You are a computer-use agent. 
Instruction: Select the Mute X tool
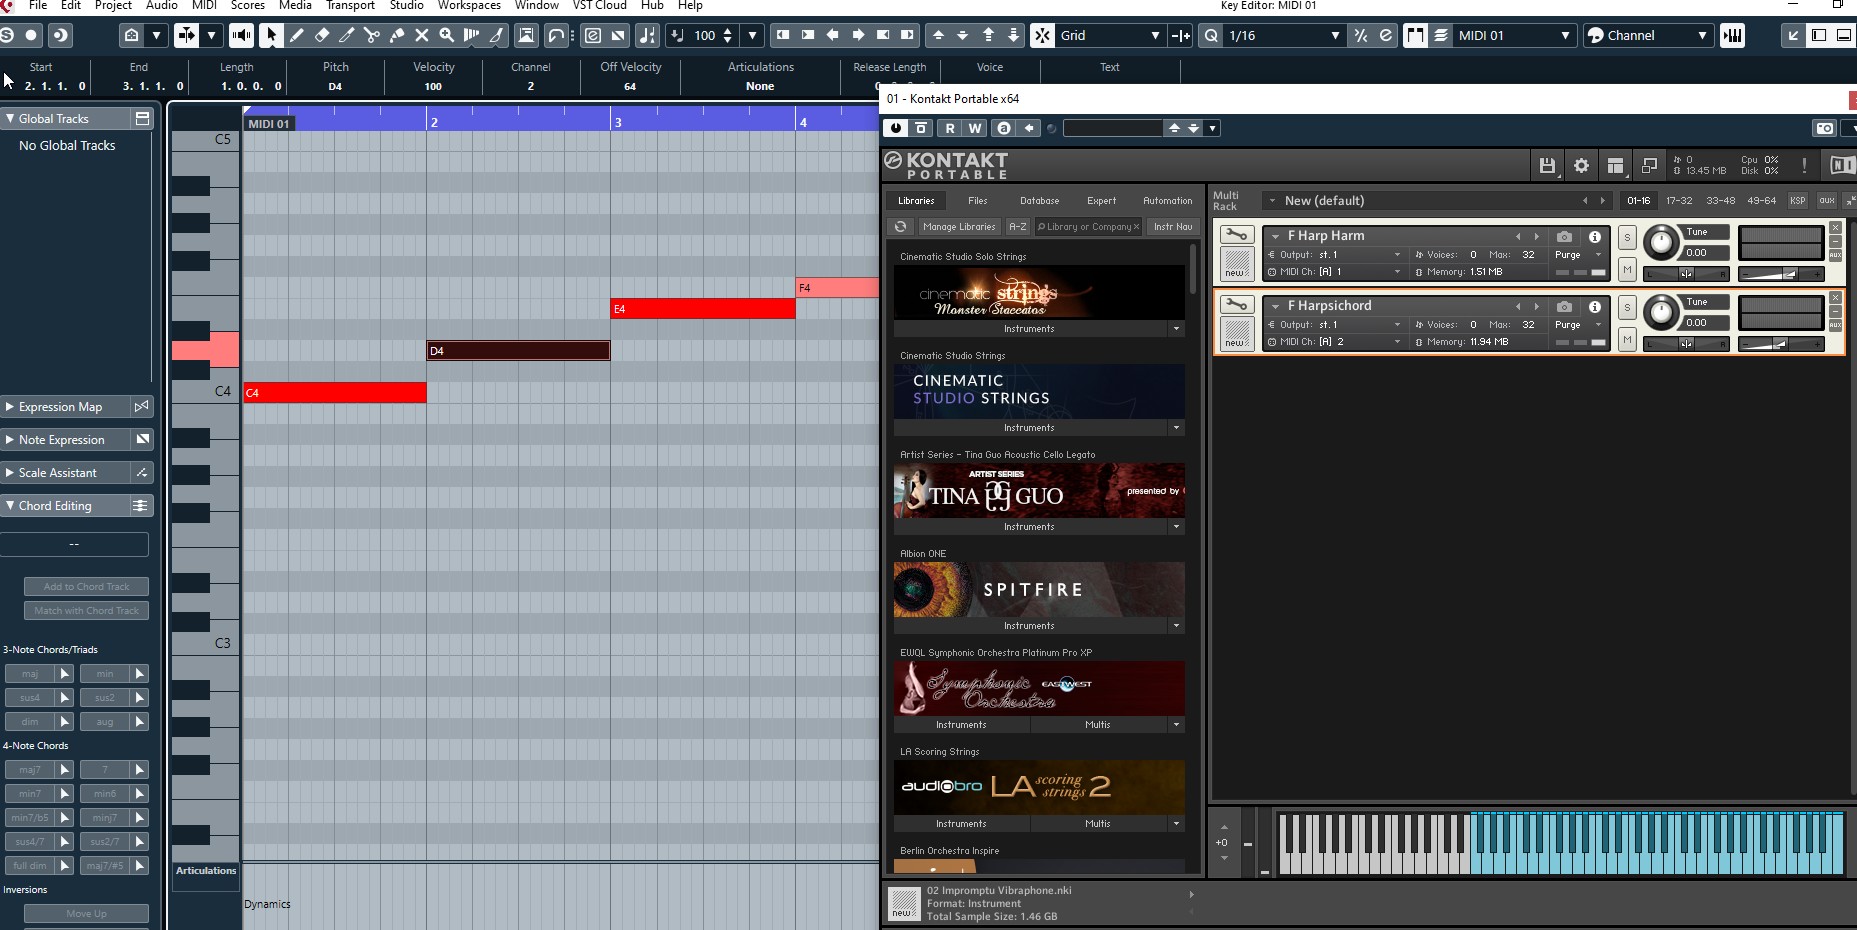[421, 35]
